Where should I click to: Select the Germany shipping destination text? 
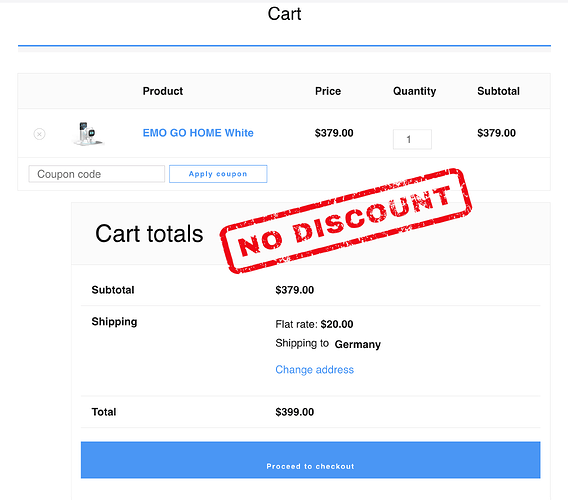pyautogui.click(x=358, y=344)
